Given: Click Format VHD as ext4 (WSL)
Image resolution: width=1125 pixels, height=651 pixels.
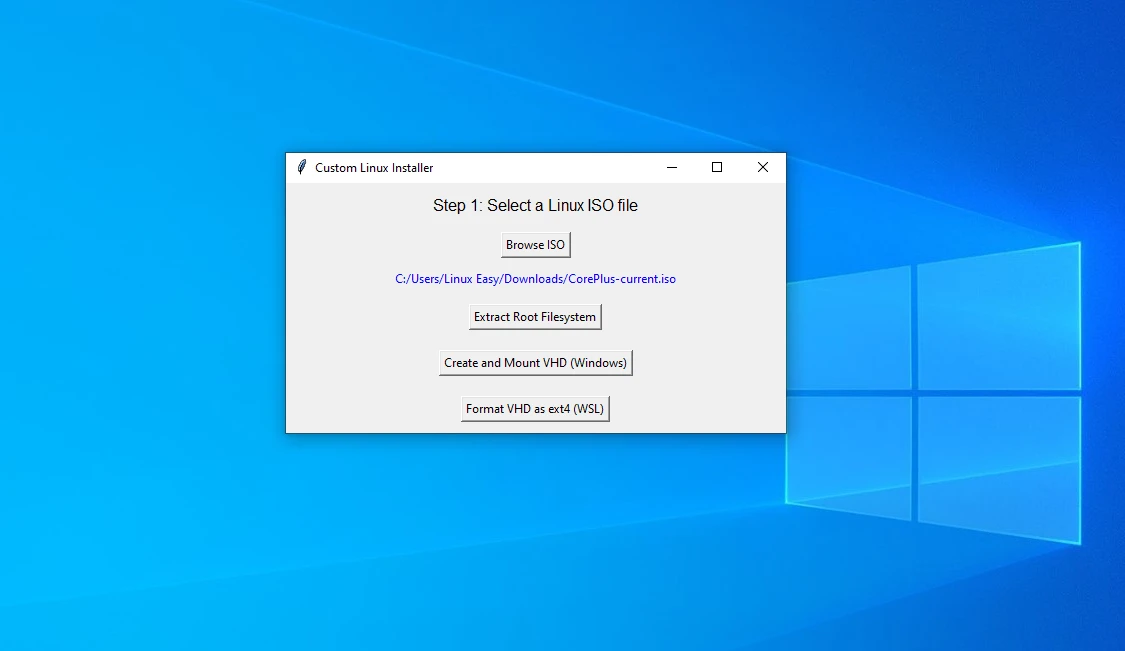Looking at the screenshot, I should pyautogui.click(x=535, y=408).
